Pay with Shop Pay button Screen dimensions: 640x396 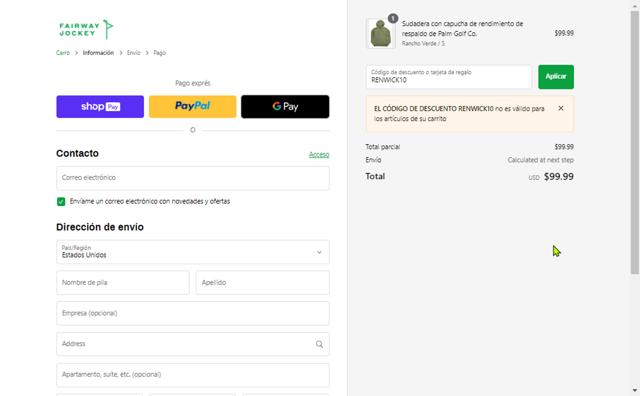[x=100, y=107]
